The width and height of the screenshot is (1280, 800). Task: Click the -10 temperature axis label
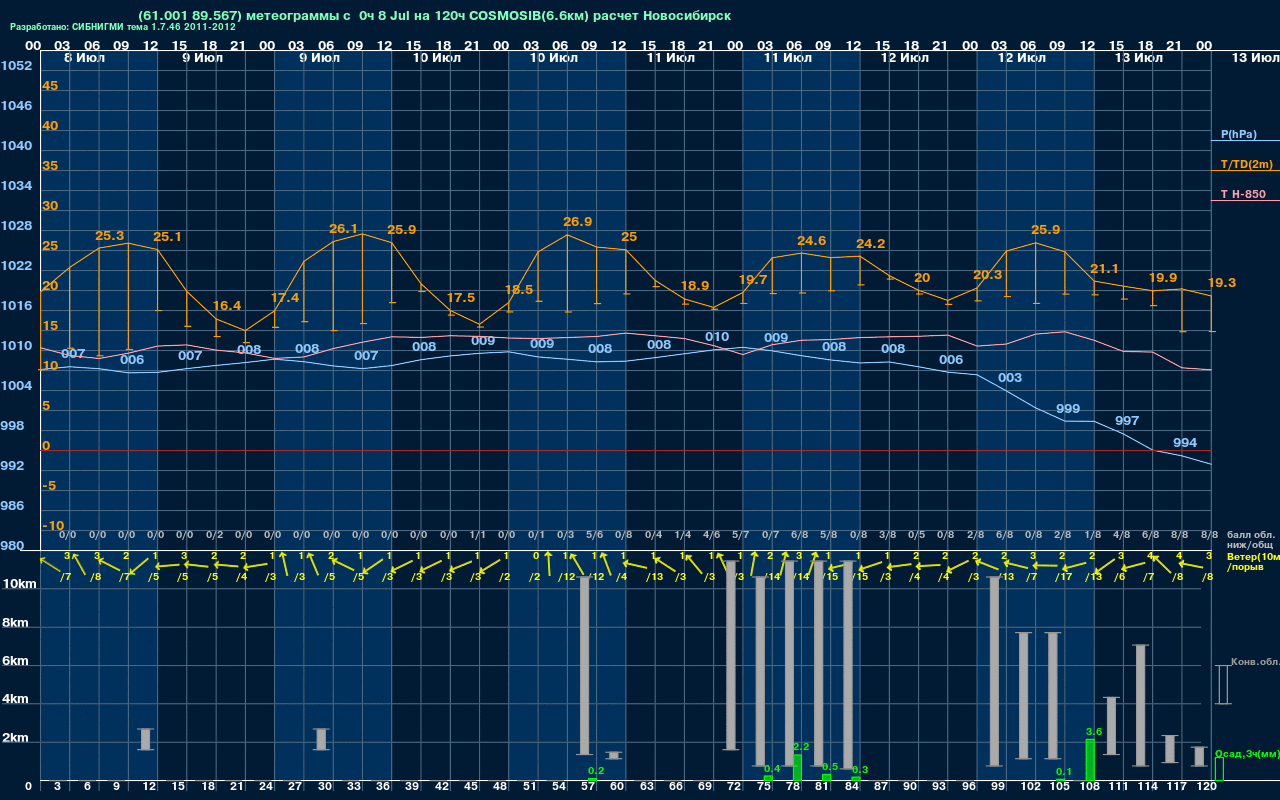coord(54,526)
